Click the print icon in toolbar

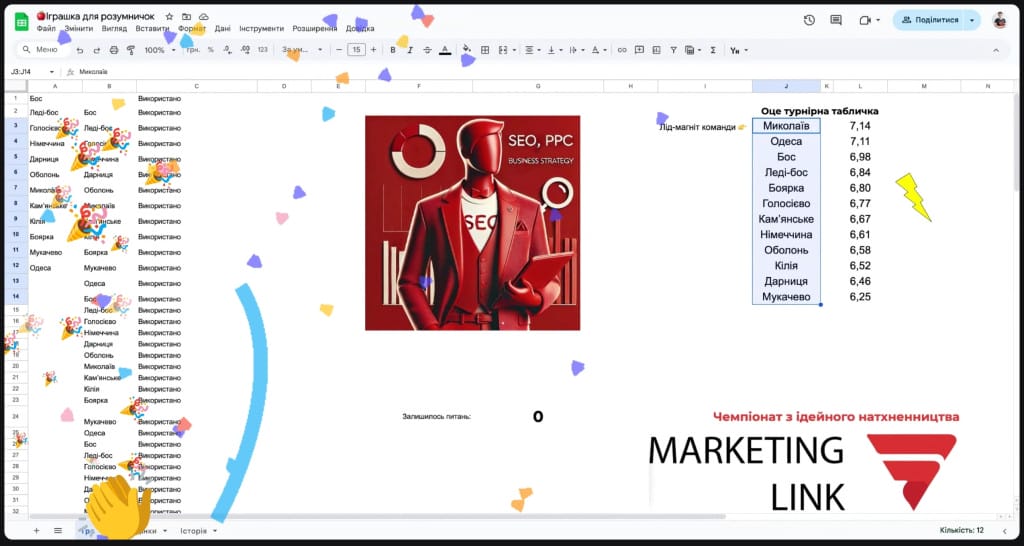[114, 50]
